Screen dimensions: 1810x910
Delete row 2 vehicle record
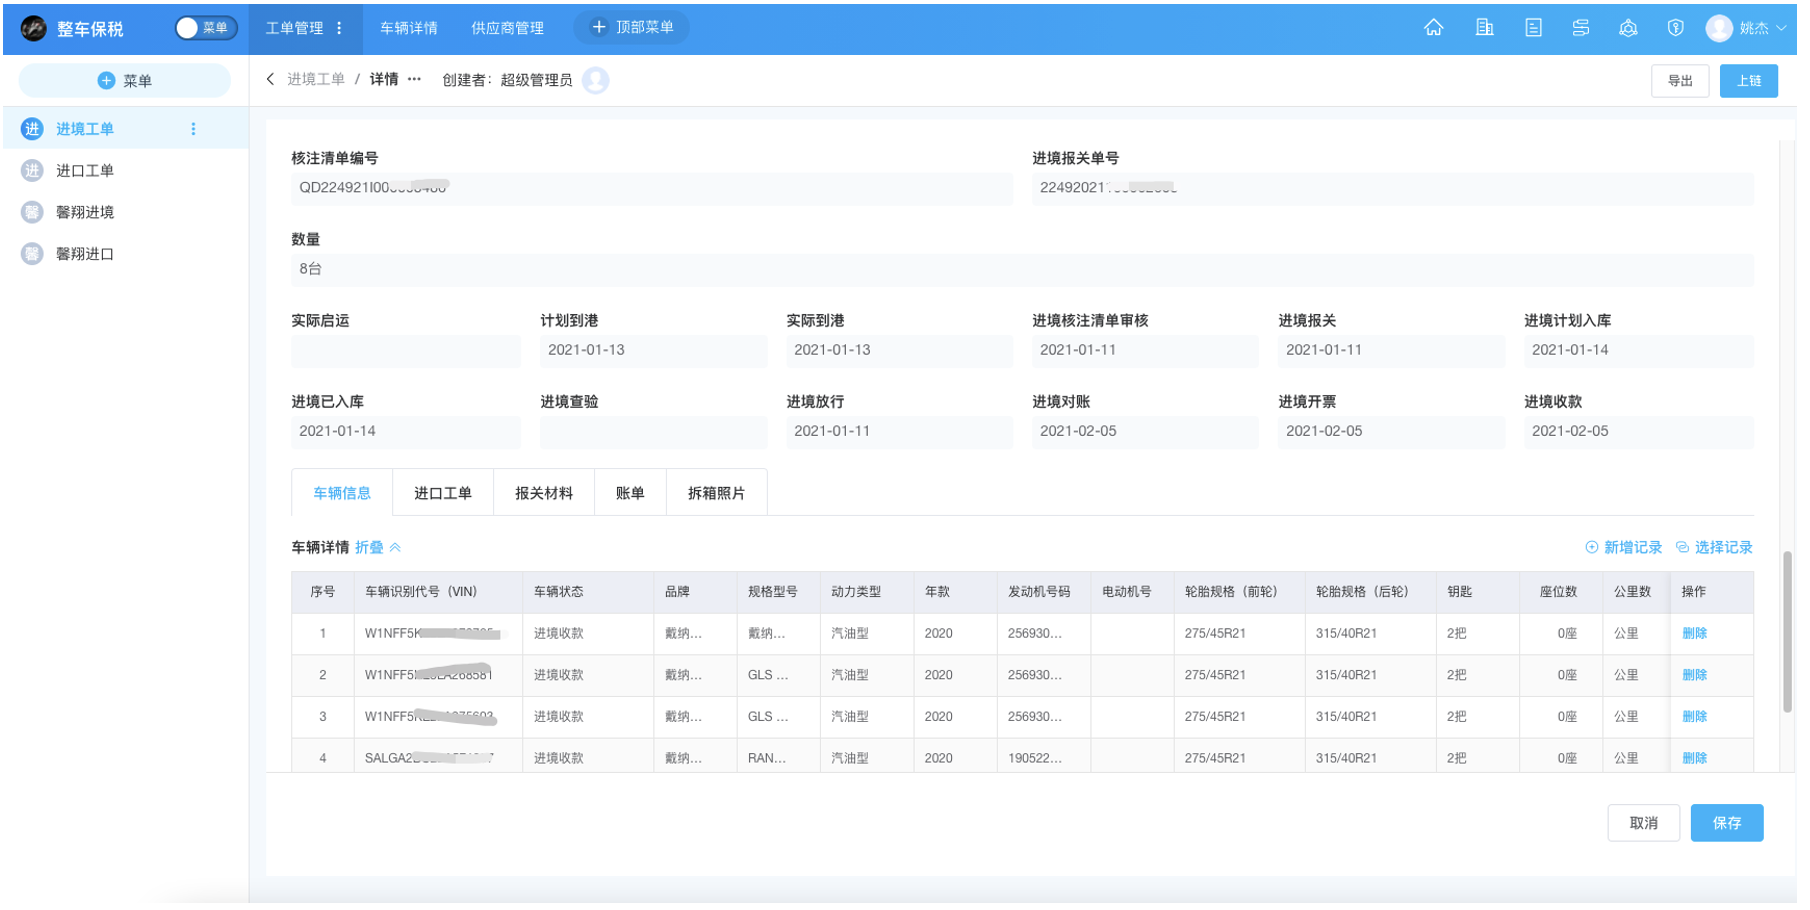tap(1695, 676)
